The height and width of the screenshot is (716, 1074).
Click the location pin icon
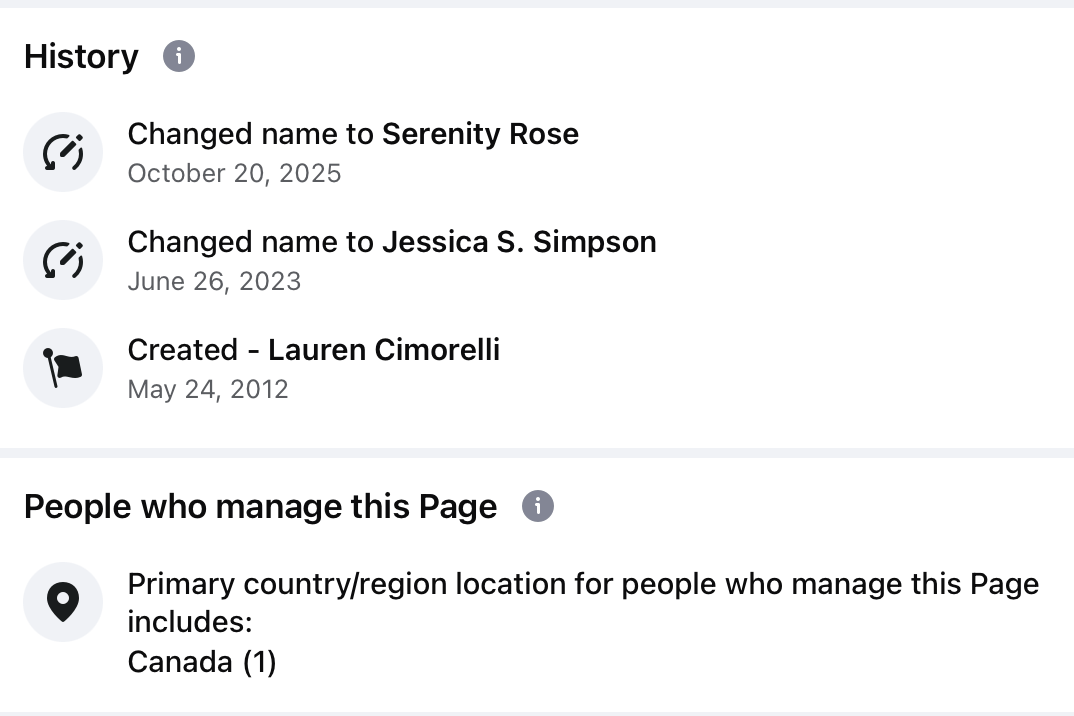click(63, 602)
